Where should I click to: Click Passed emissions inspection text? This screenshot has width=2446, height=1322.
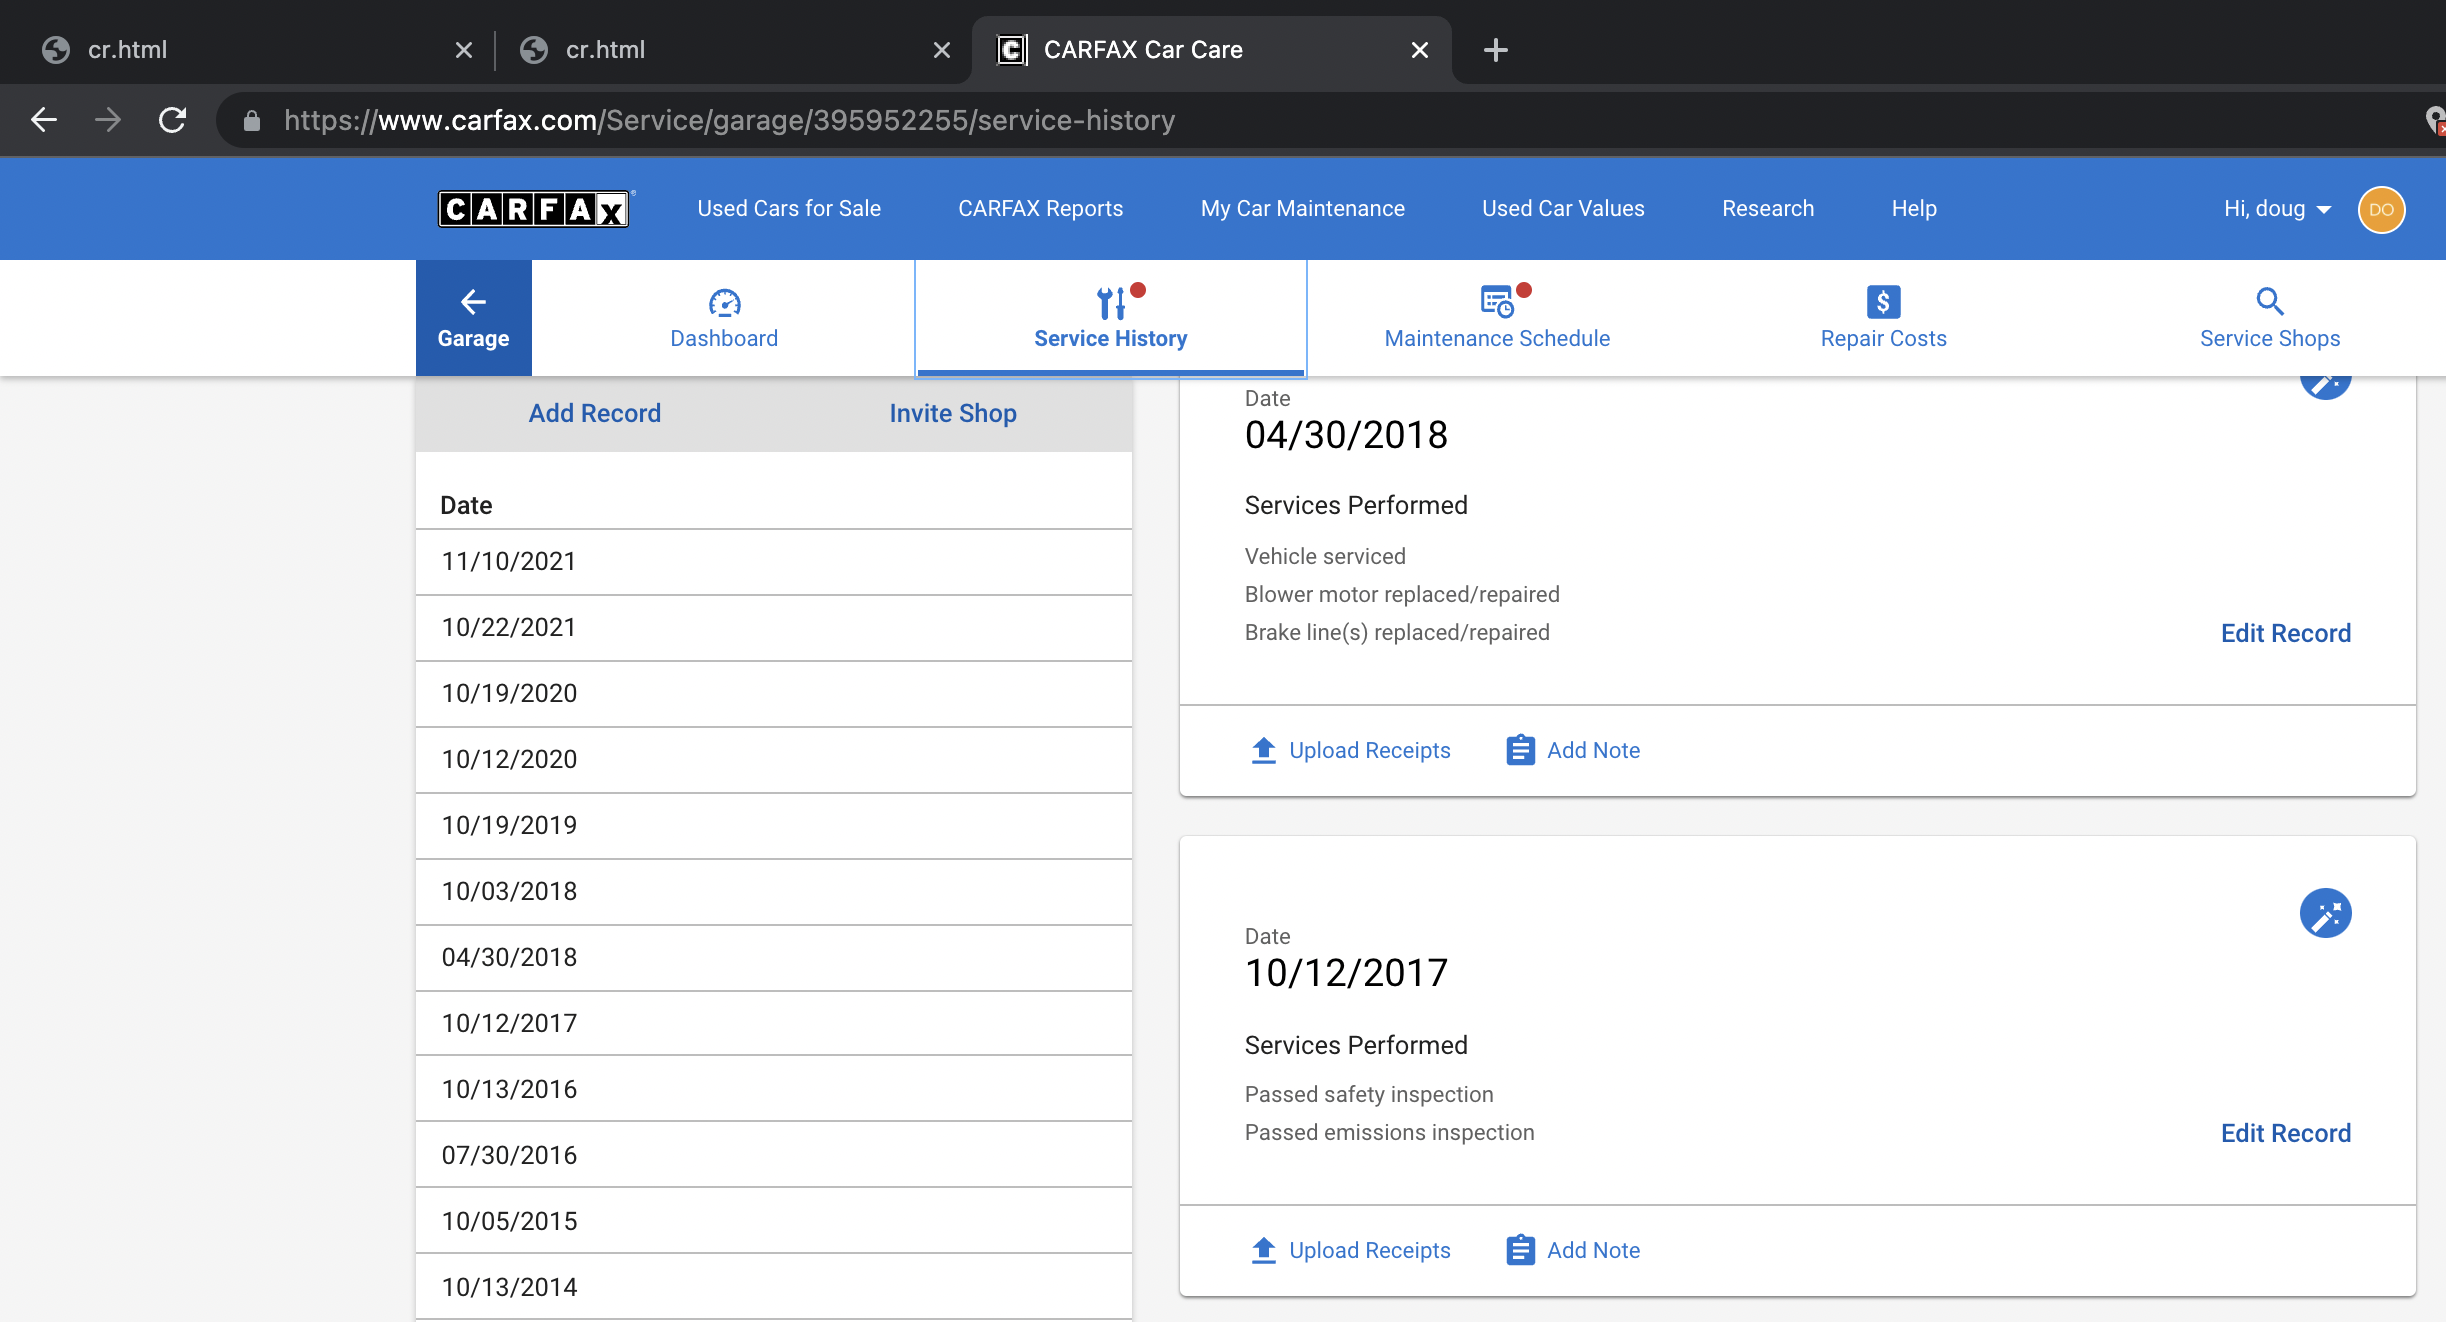pyautogui.click(x=1389, y=1132)
